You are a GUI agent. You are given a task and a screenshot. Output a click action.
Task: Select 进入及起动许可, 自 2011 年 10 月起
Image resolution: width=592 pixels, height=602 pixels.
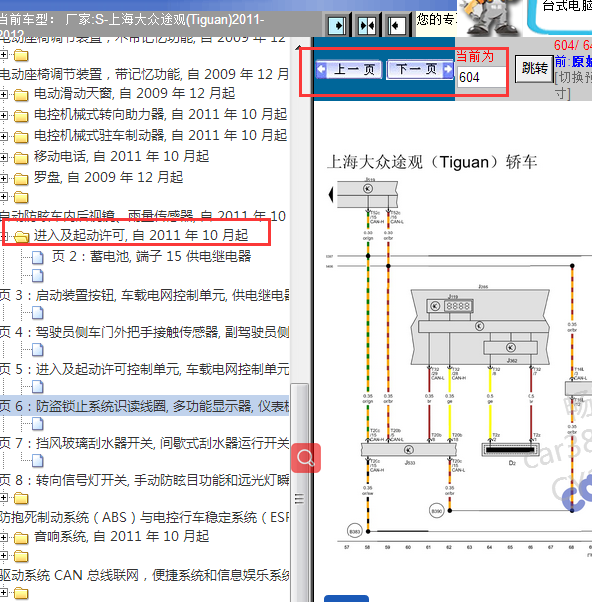click(x=141, y=235)
